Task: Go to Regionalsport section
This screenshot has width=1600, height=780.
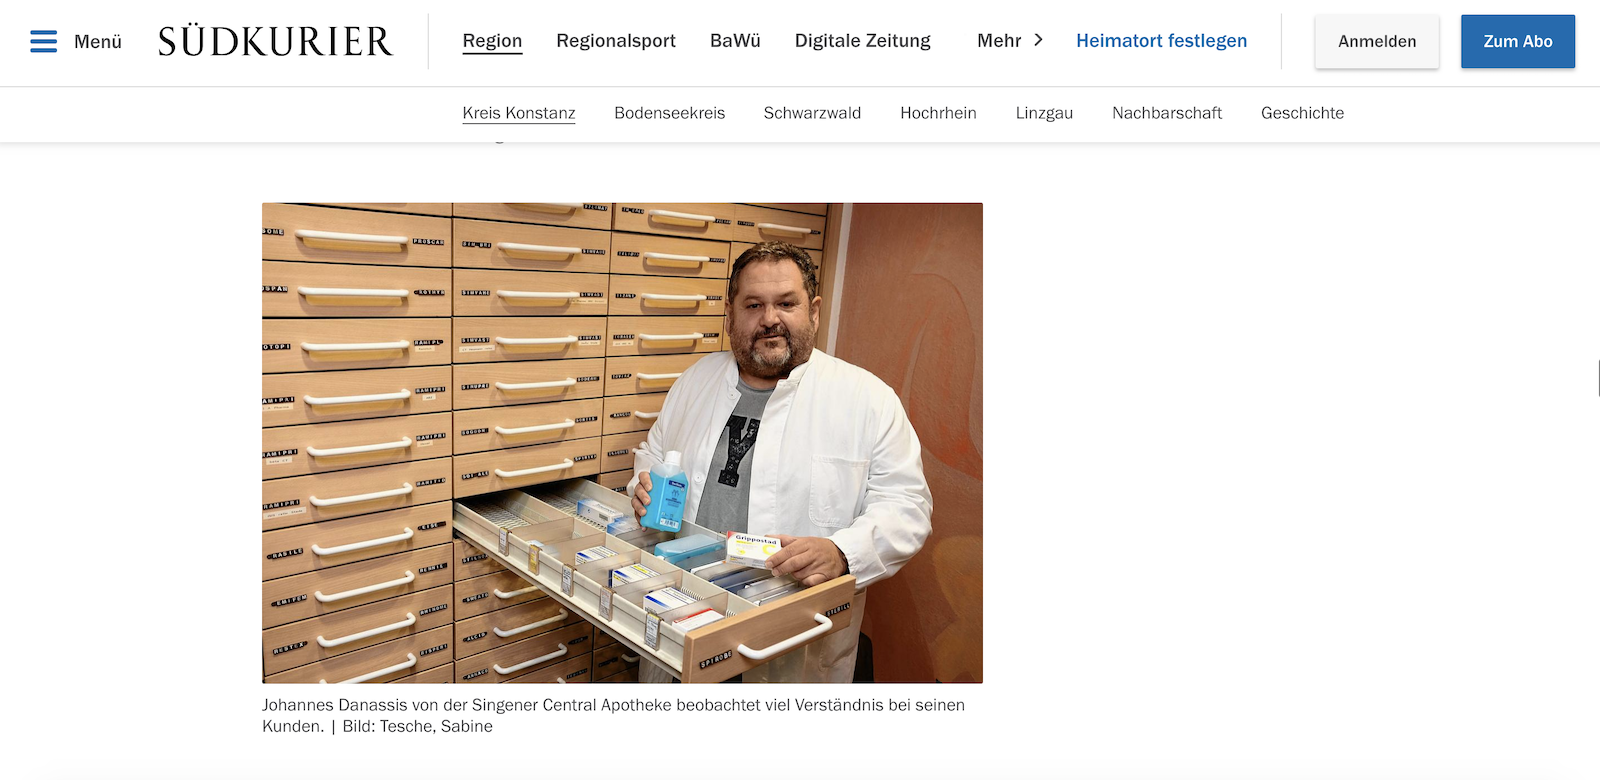Action: click(616, 41)
